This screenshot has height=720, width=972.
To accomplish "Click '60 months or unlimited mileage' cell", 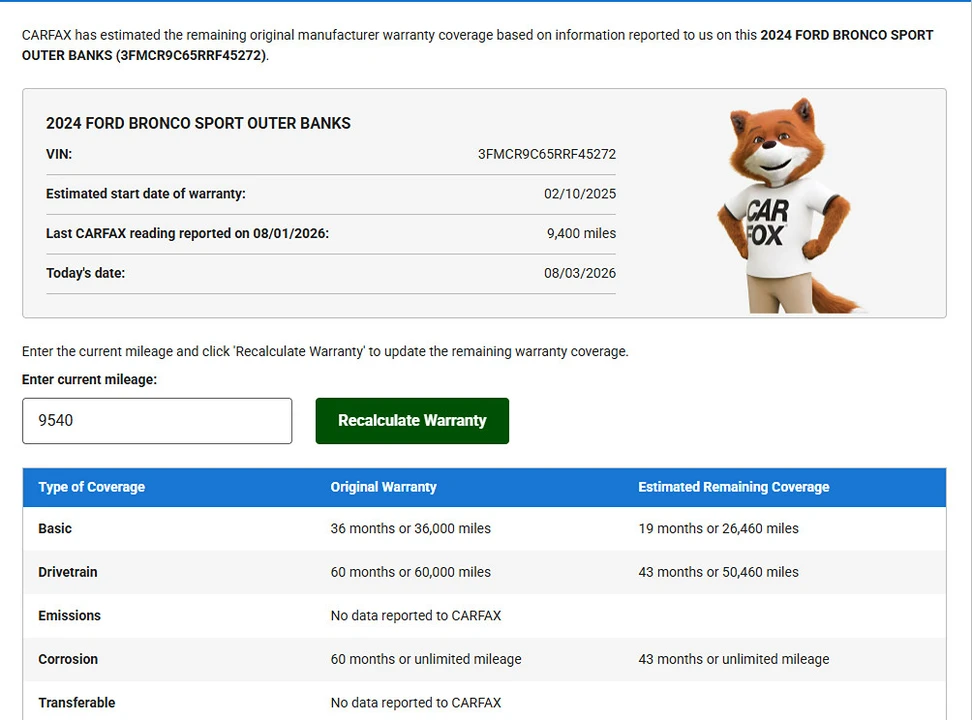I will tap(426, 659).
